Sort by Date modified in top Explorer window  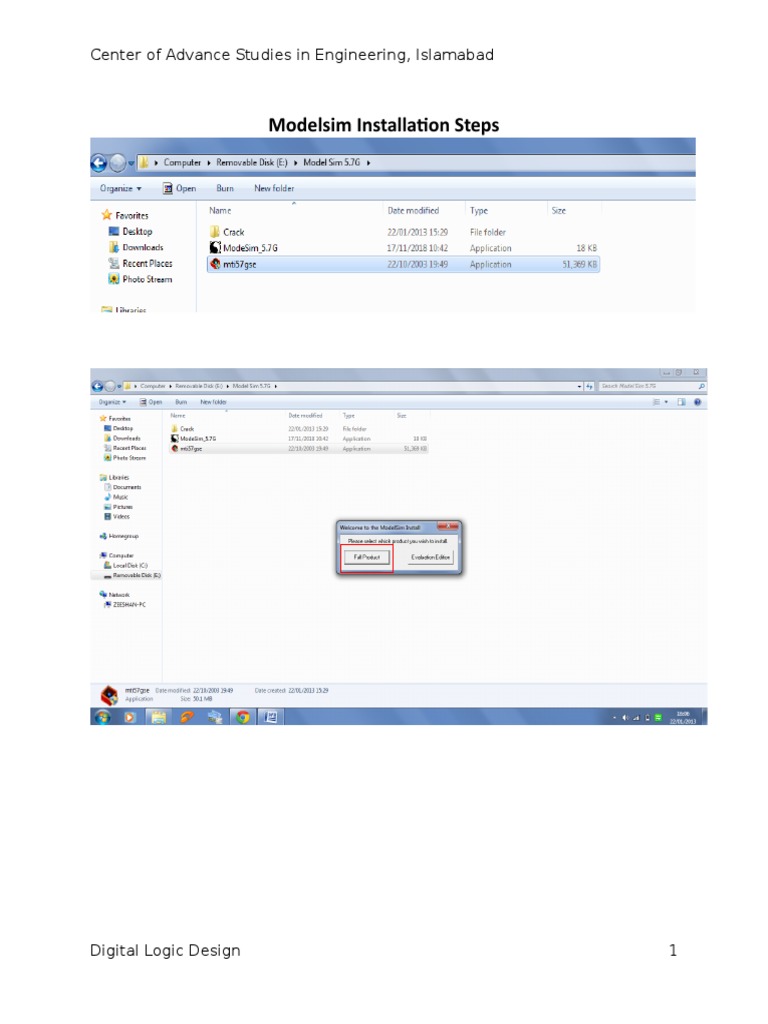413,210
